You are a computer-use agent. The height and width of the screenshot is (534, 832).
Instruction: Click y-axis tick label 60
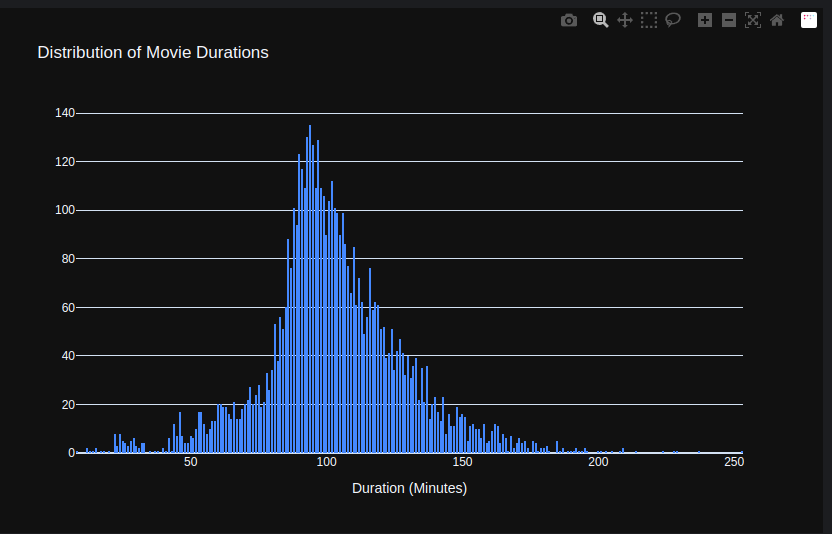pos(68,307)
